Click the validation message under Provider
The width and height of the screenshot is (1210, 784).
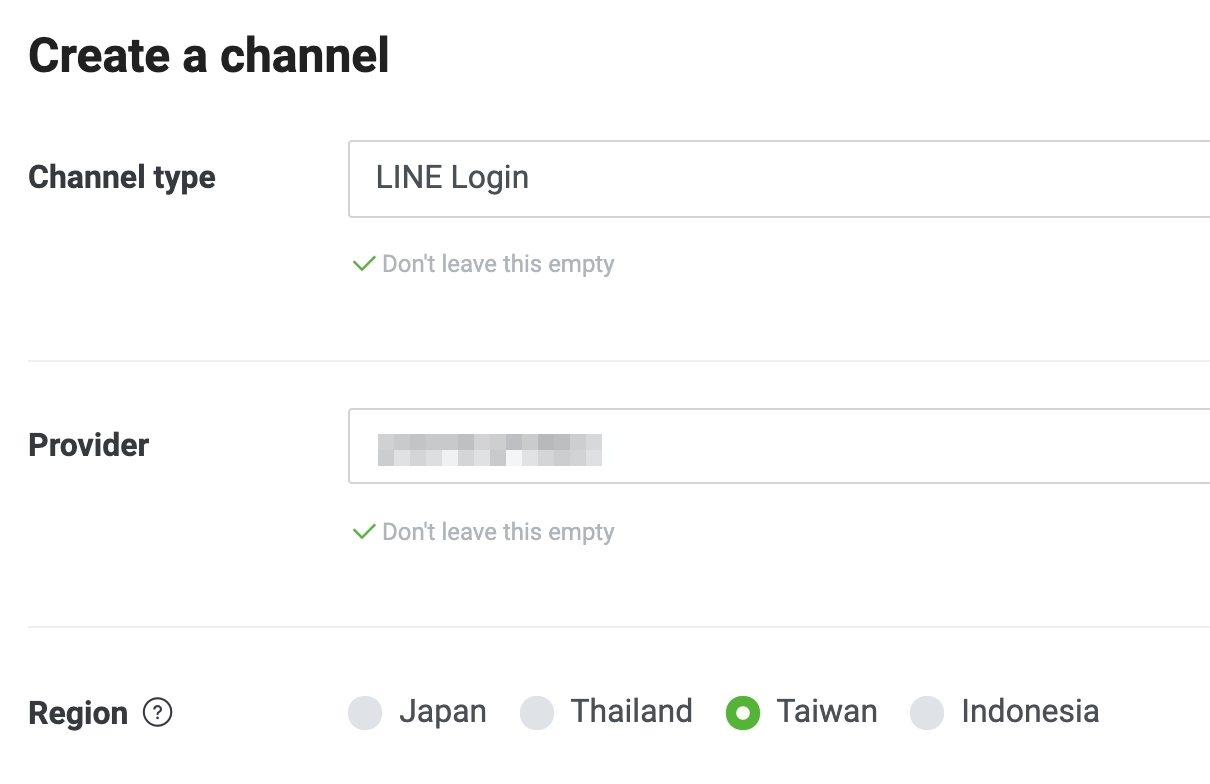coord(484,532)
